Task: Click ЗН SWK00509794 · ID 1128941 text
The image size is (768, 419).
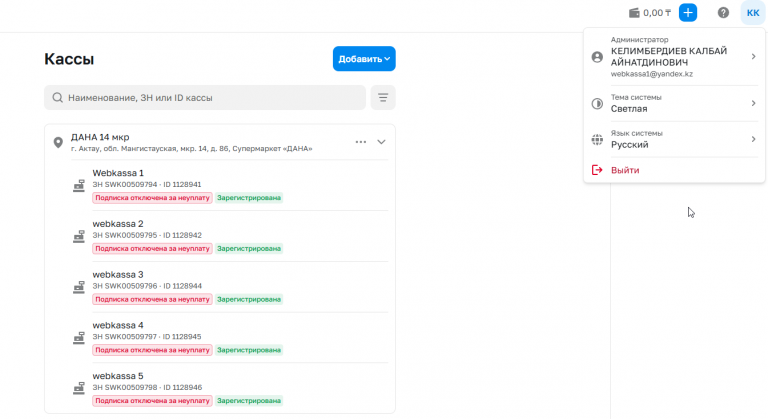Action: (147, 185)
